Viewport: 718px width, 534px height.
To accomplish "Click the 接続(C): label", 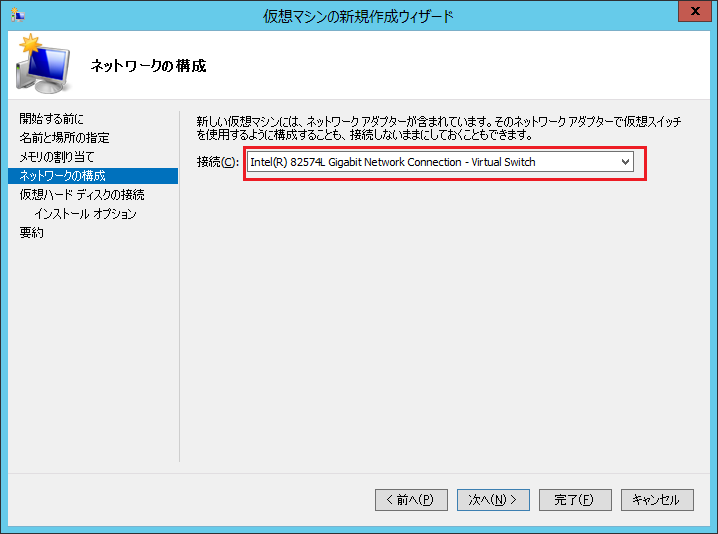I will [x=218, y=162].
